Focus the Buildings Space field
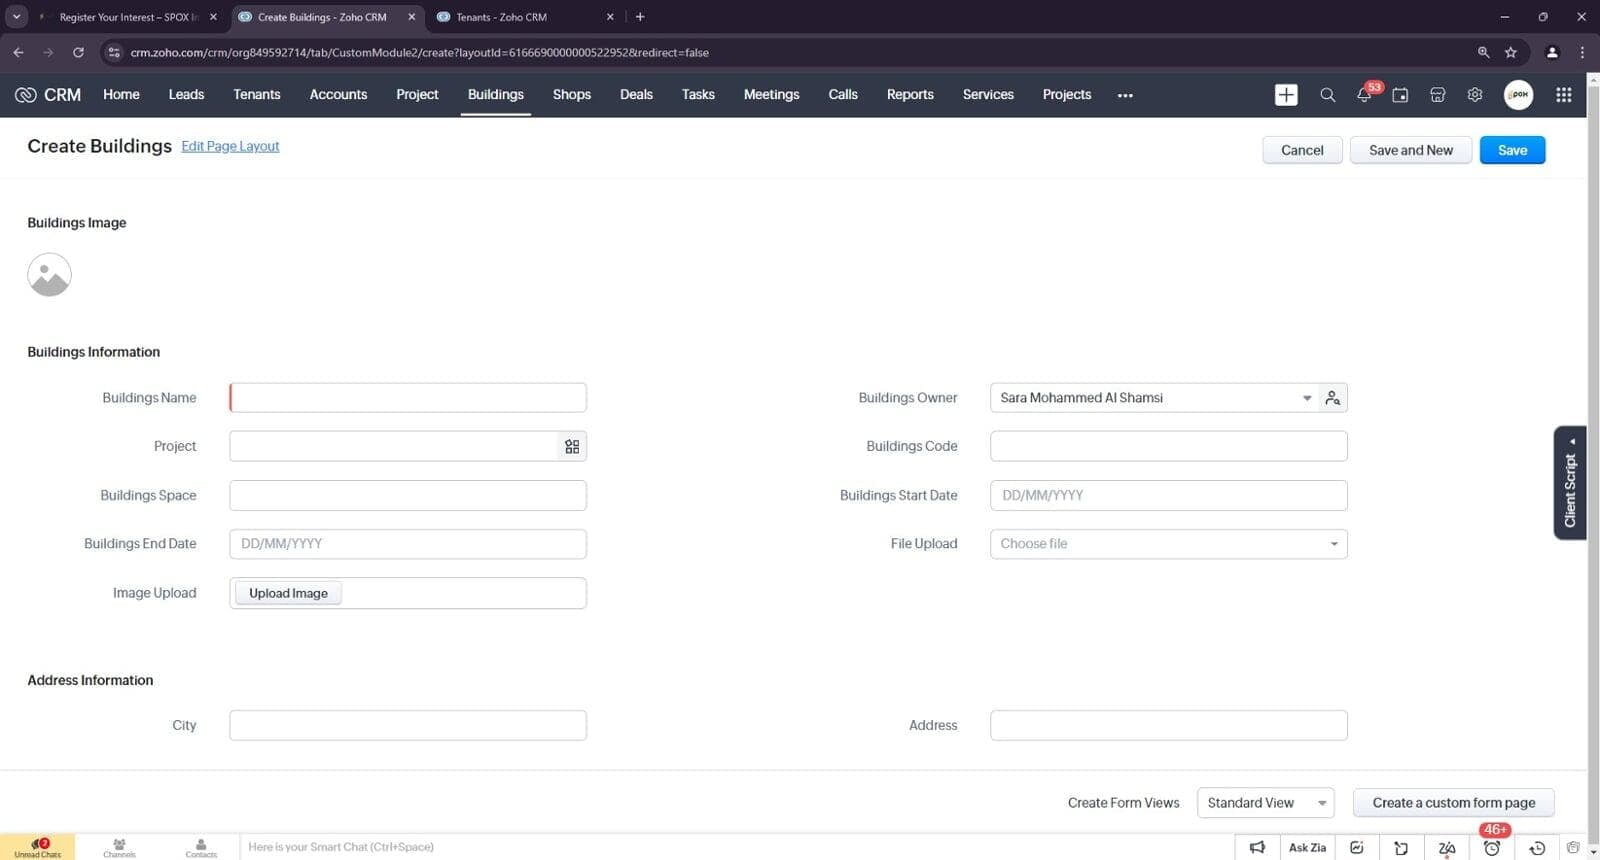Screen dimensions: 1600x860 (x=408, y=495)
